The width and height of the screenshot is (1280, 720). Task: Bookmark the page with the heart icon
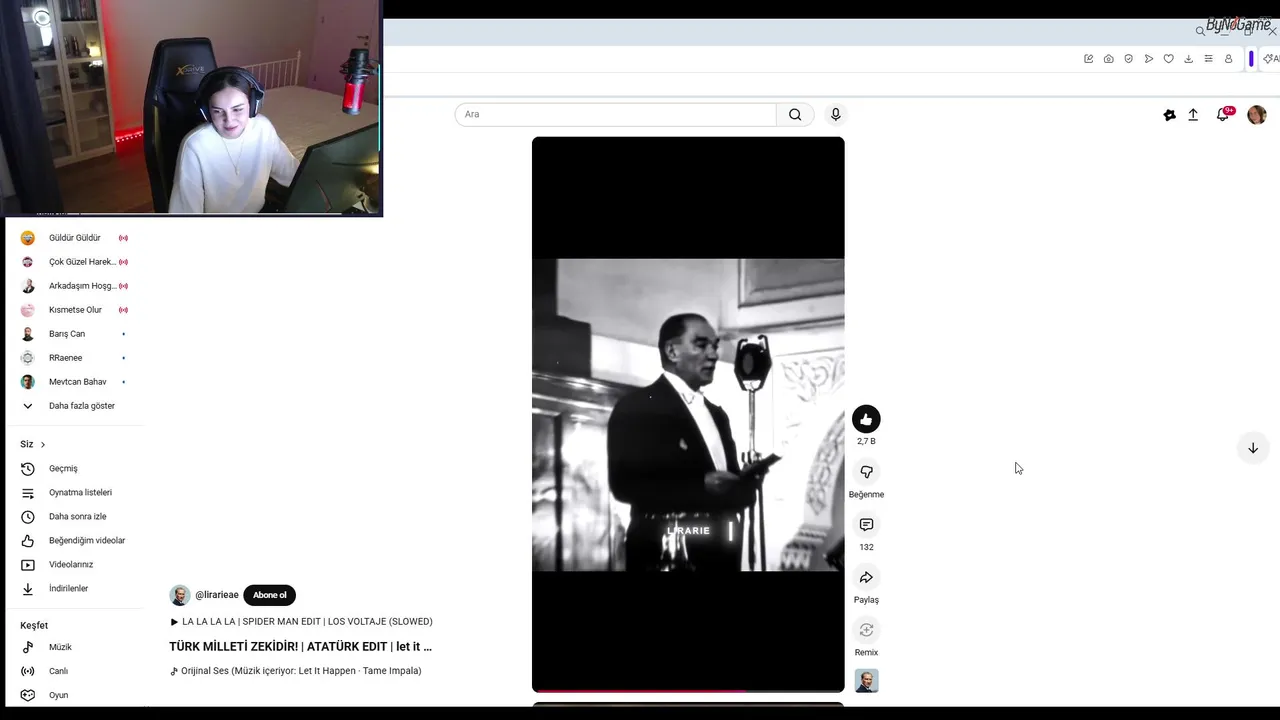tap(1168, 59)
